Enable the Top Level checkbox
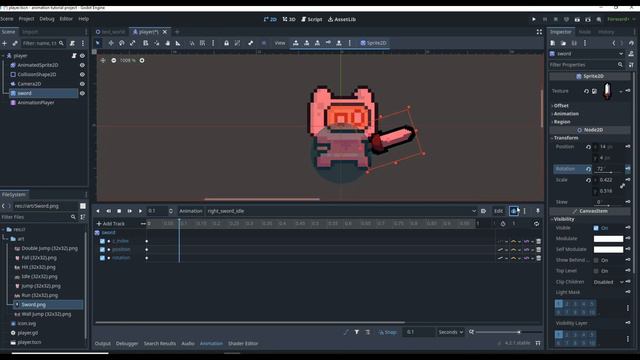 pyautogui.click(x=596, y=271)
